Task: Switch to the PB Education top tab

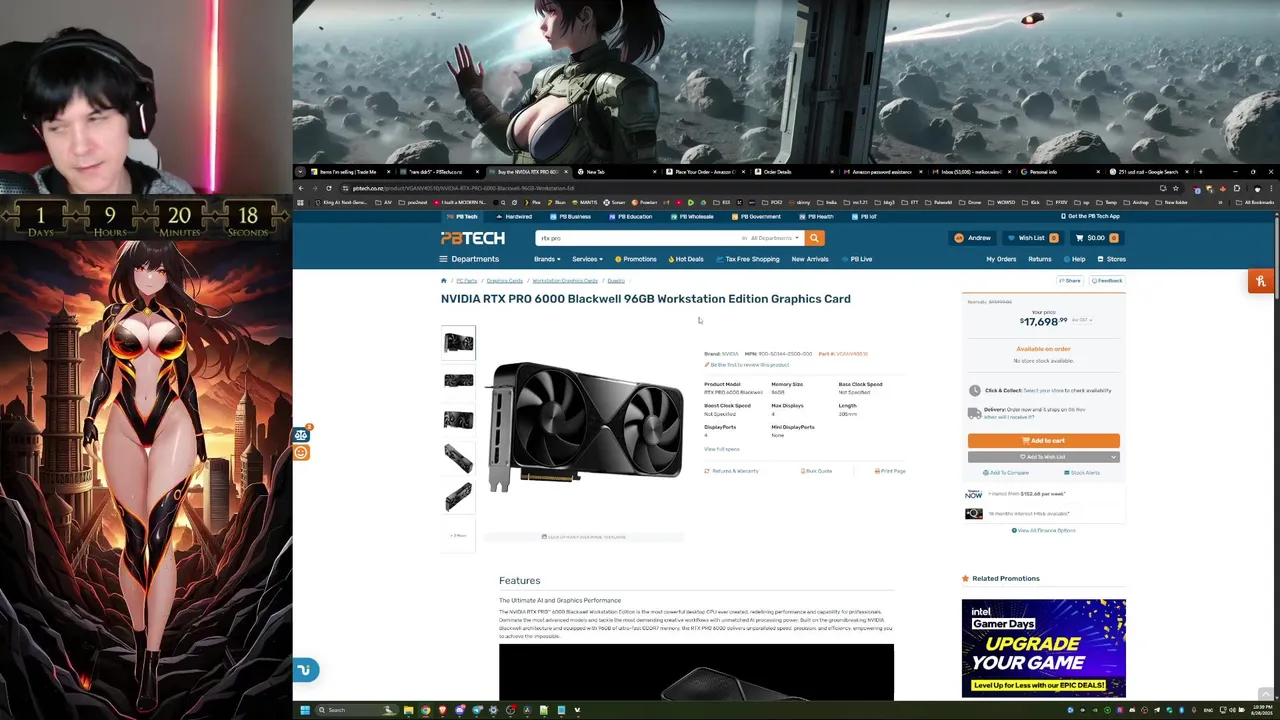Action: (x=630, y=216)
